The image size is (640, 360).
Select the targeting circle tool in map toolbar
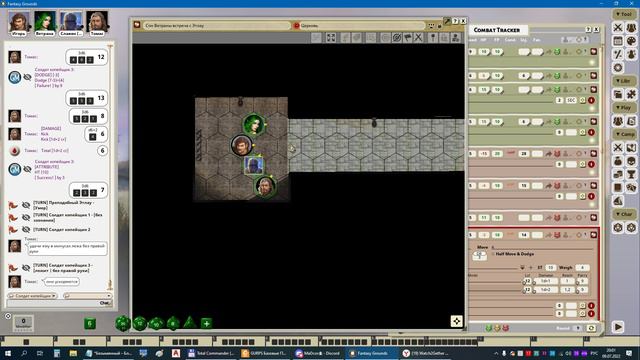point(397,38)
